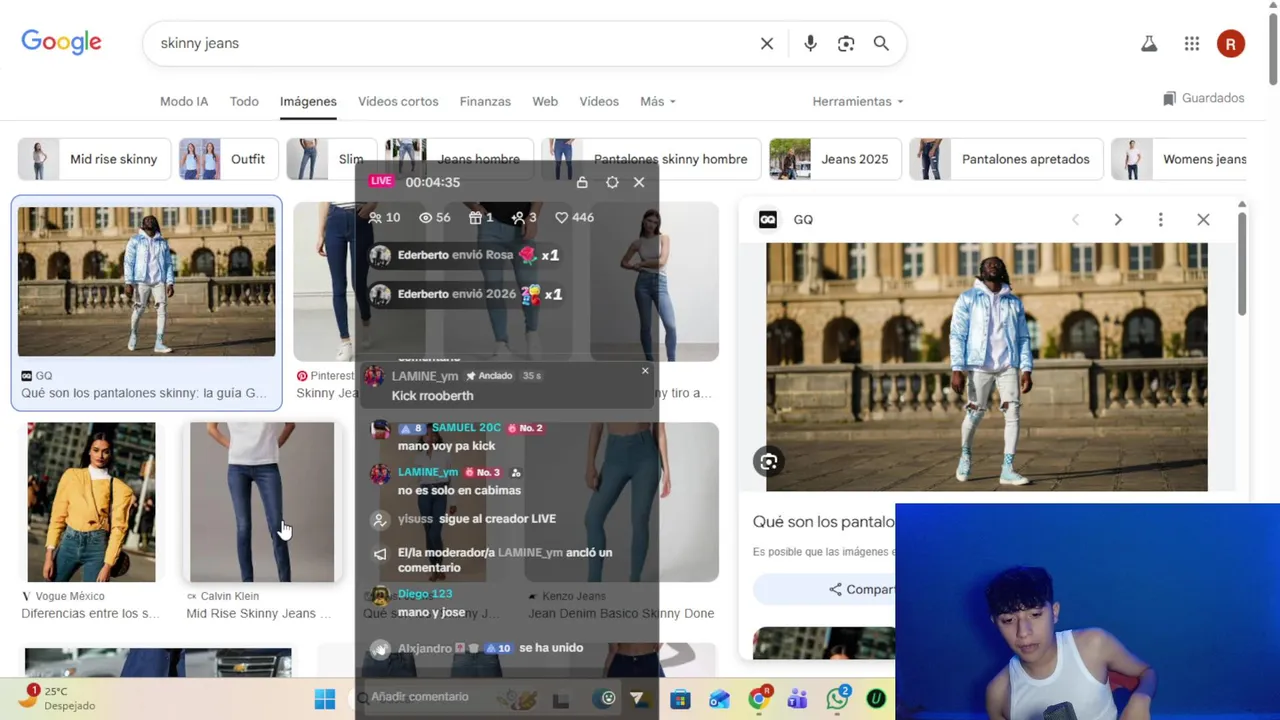Switch to the Videos tab
Image resolution: width=1280 pixels, height=720 pixels.
coord(599,101)
